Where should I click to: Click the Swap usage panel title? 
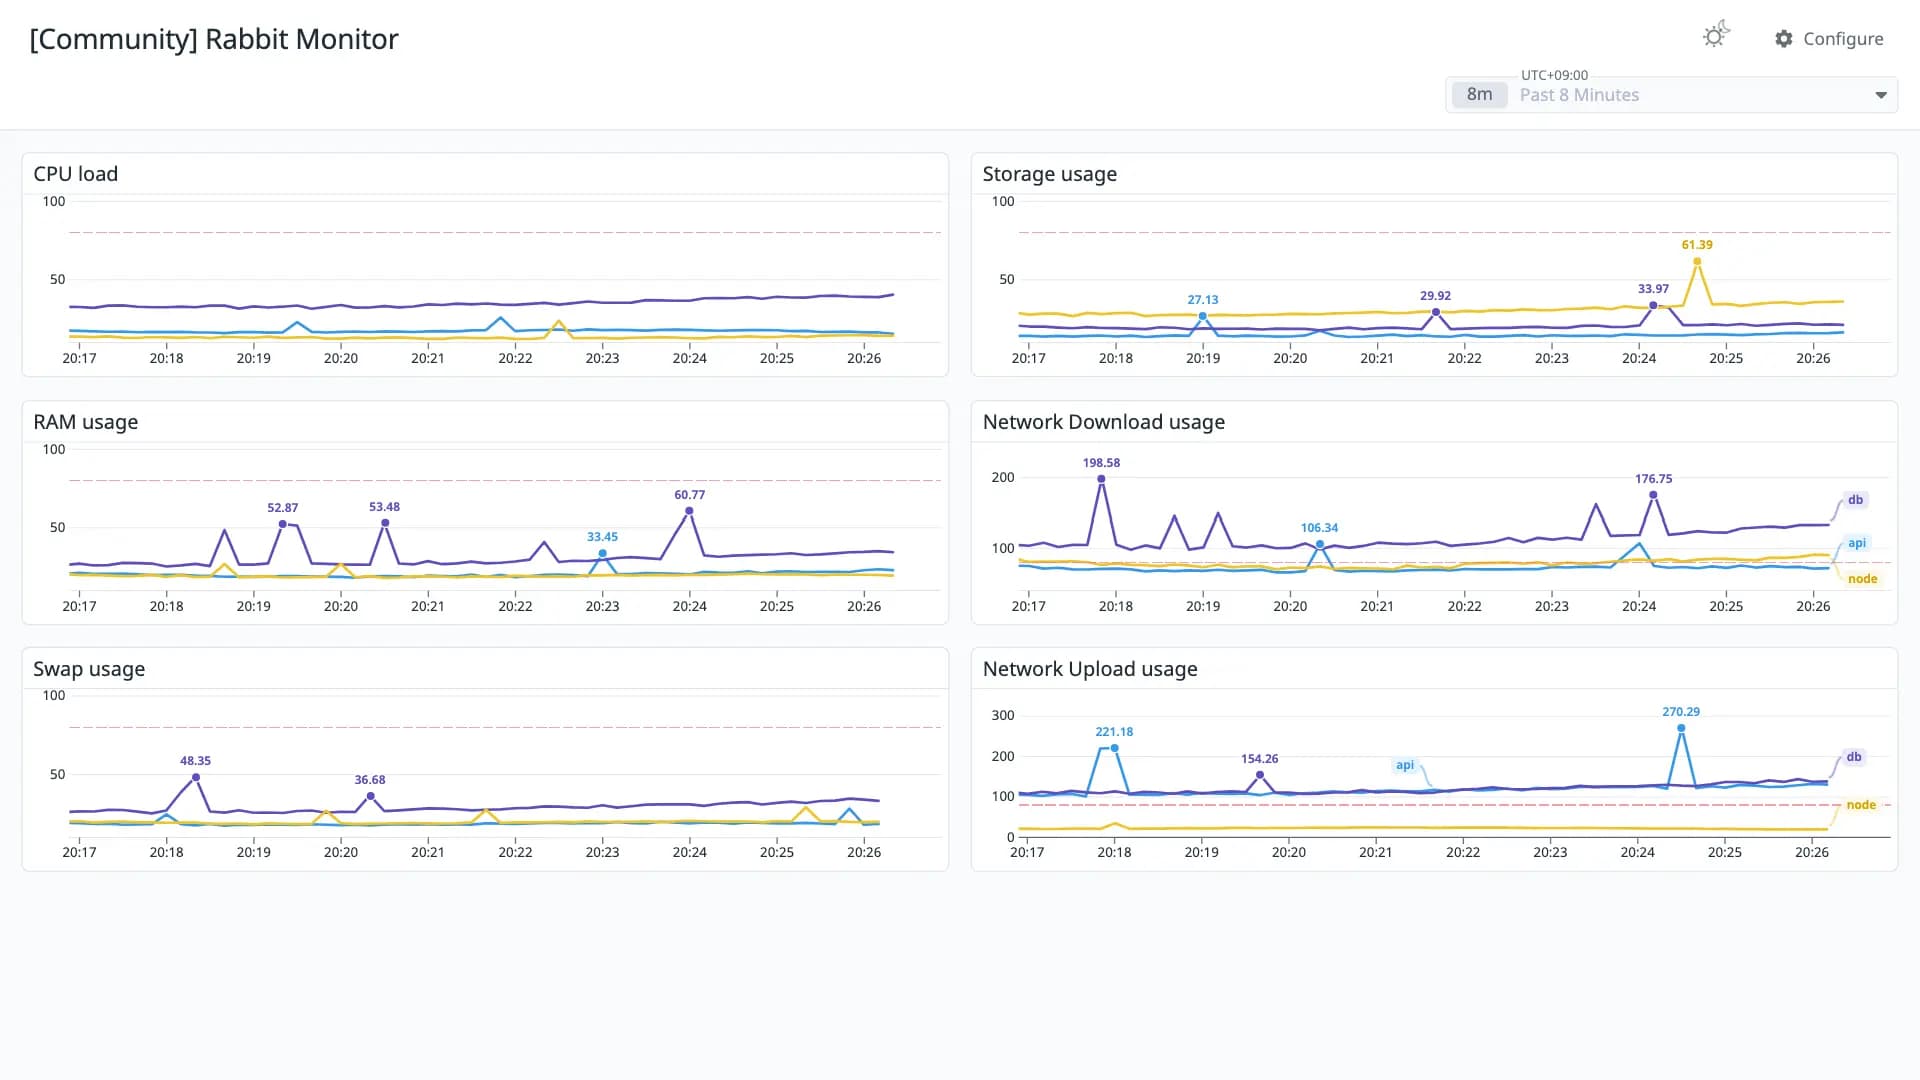[x=89, y=669]
